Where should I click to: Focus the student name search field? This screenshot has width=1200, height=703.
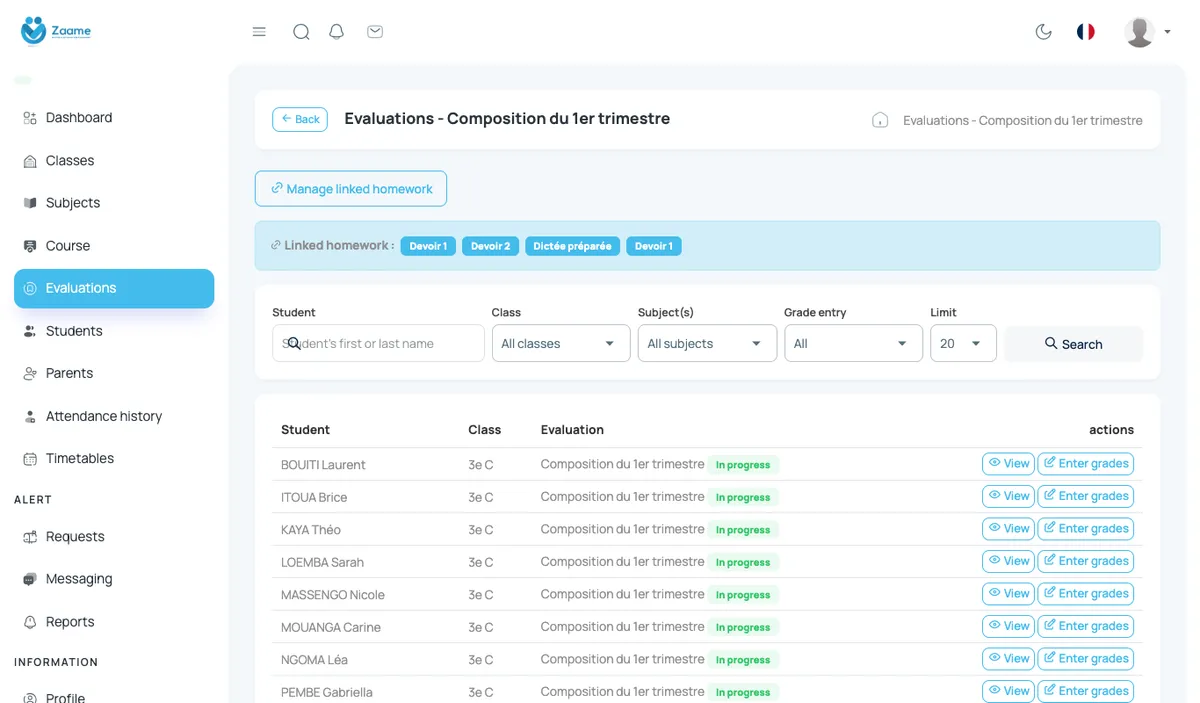pyautogui.click(x=378, y=343)
